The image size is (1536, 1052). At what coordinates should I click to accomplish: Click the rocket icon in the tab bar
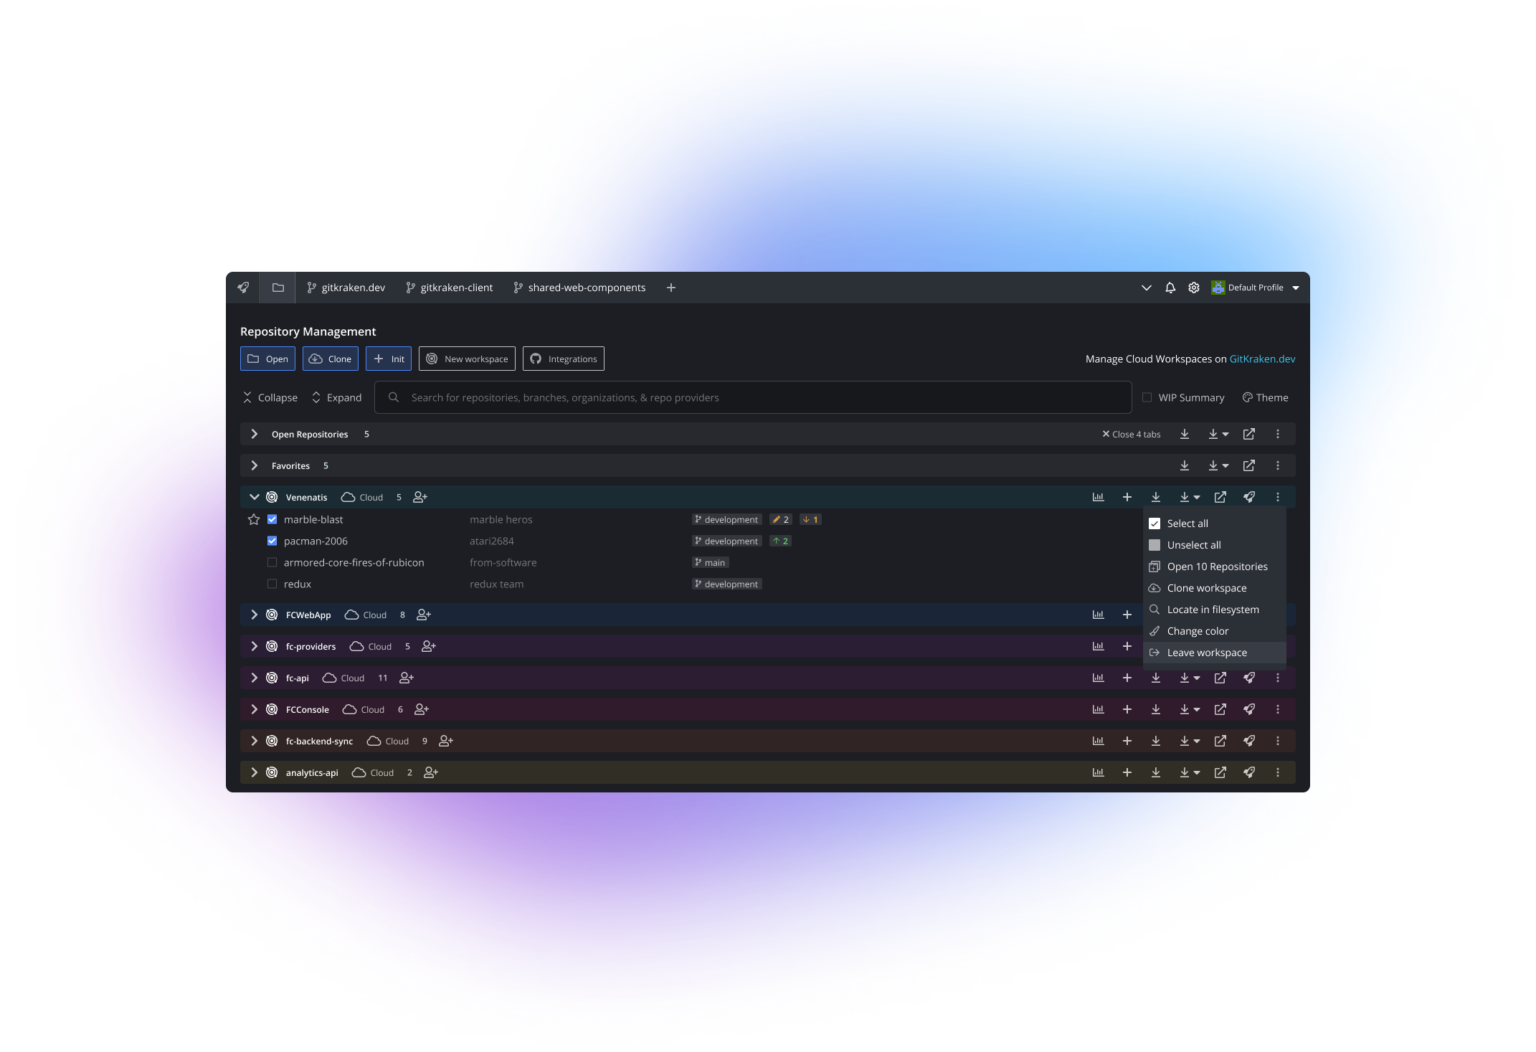pyautogui.click(x=243, y=288)
